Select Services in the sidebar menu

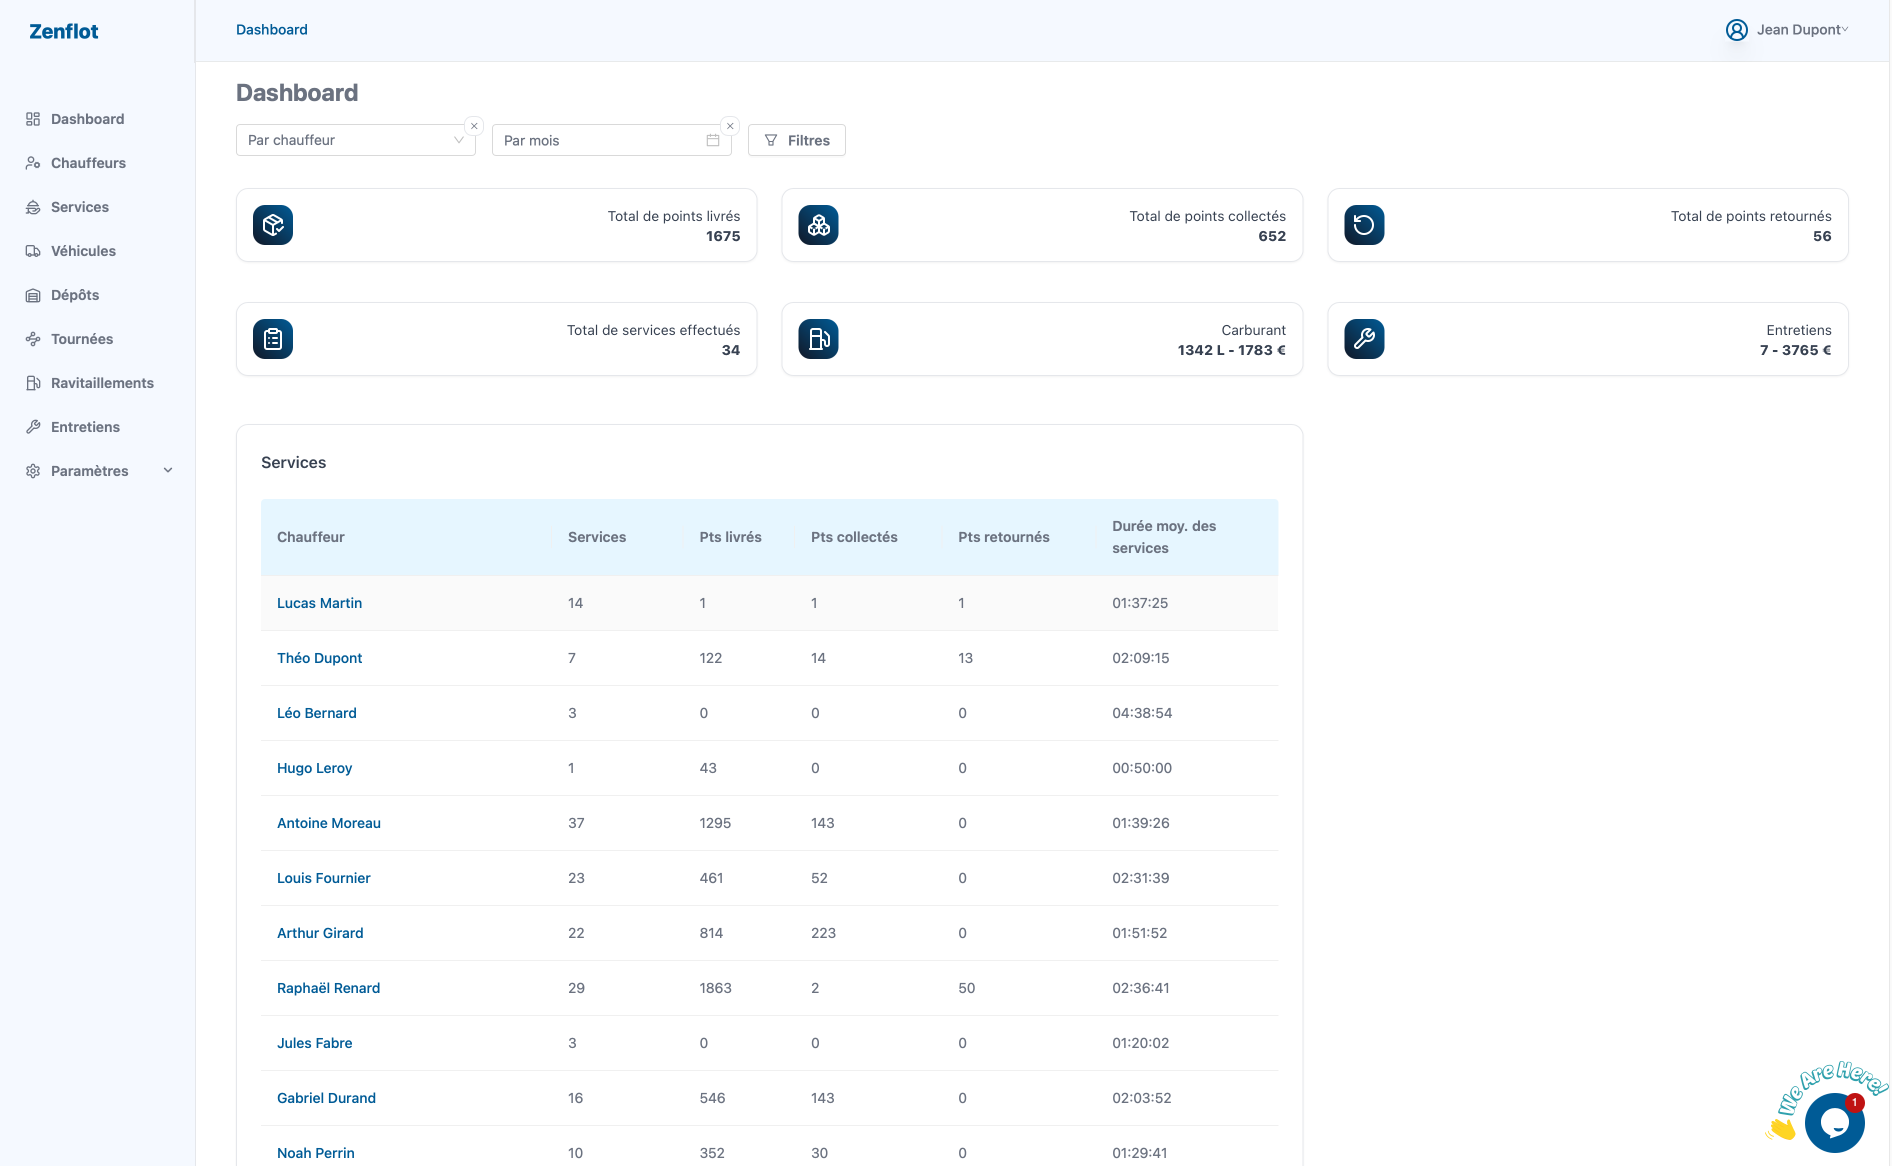click(80, 207)
